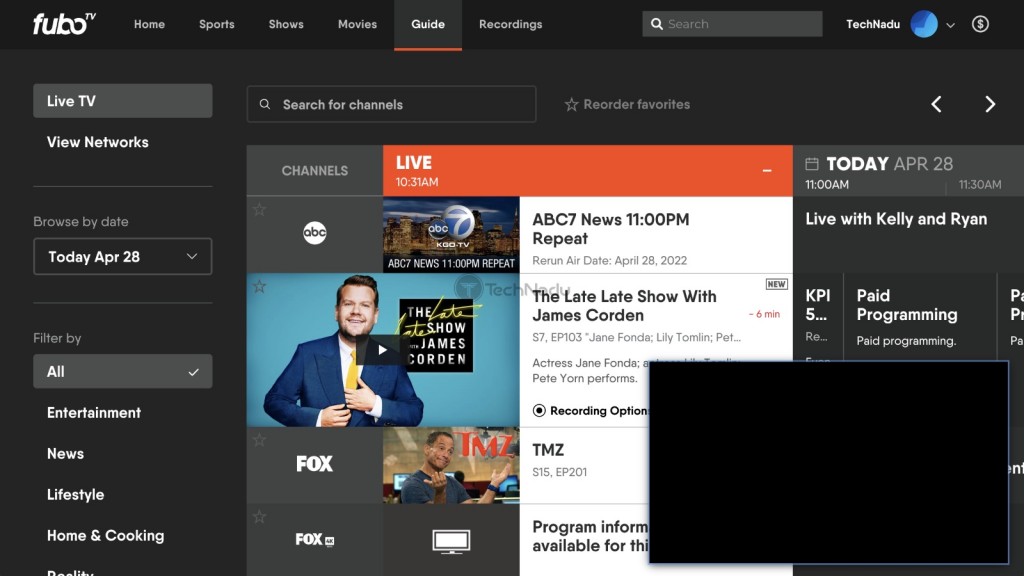This screenshot has height=576, width=1024.
Task: Click the fuboTV logo
Action: [x=64, y=24]
